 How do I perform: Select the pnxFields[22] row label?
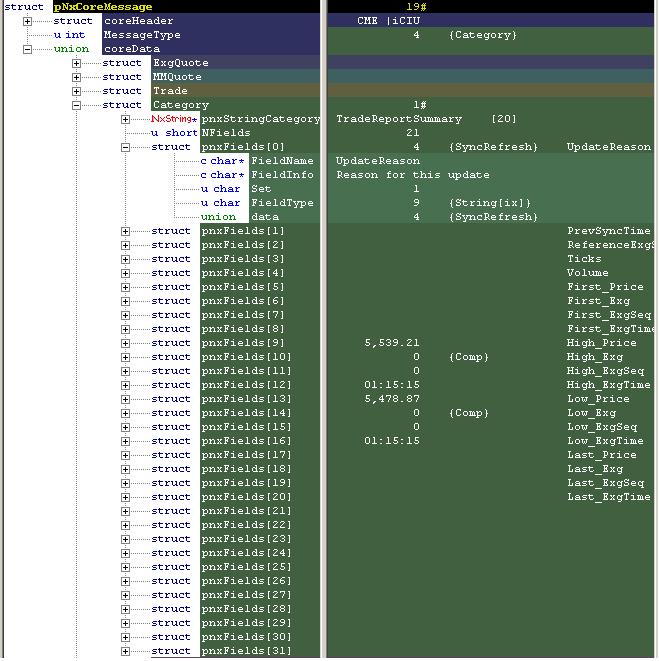pyautogui.click(x=246, y=525)
